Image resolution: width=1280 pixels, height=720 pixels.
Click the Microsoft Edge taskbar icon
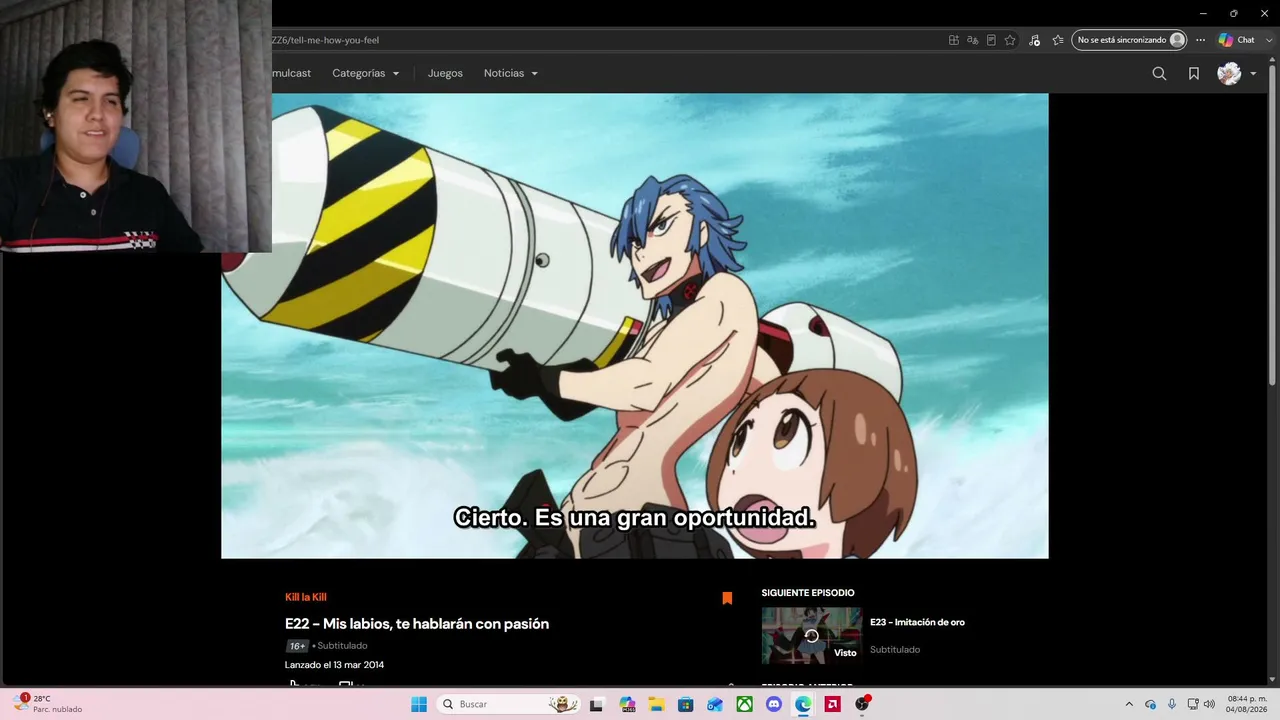(803, 704)
